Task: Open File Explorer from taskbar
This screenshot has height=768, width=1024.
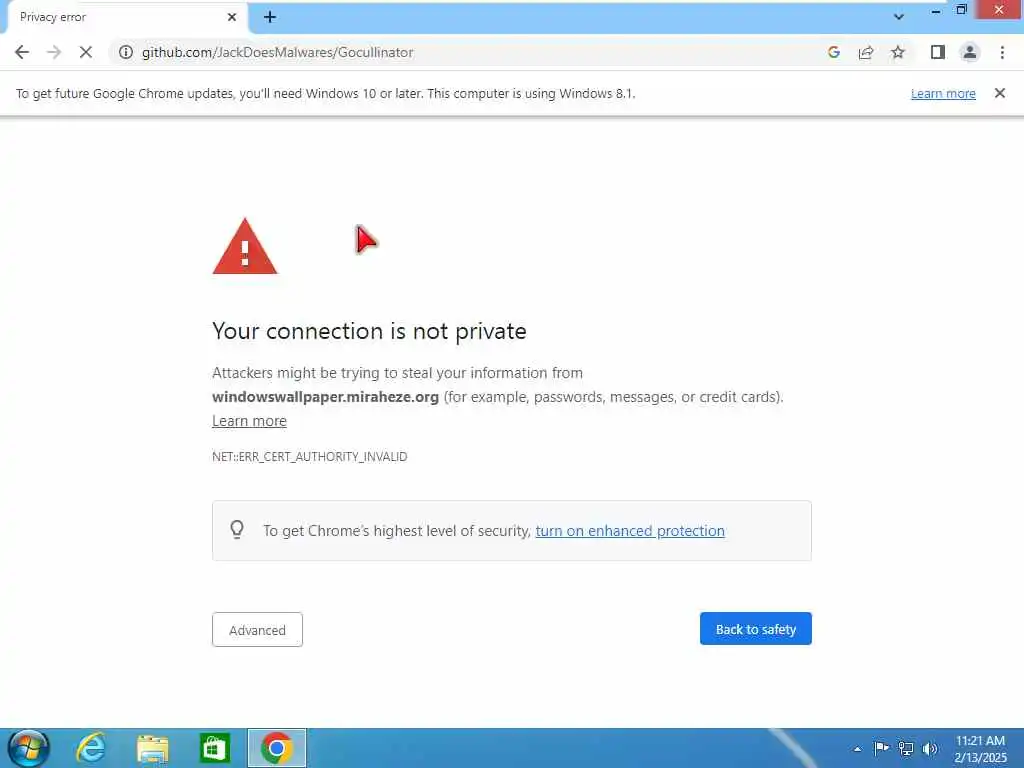Action: pos(153,748)
